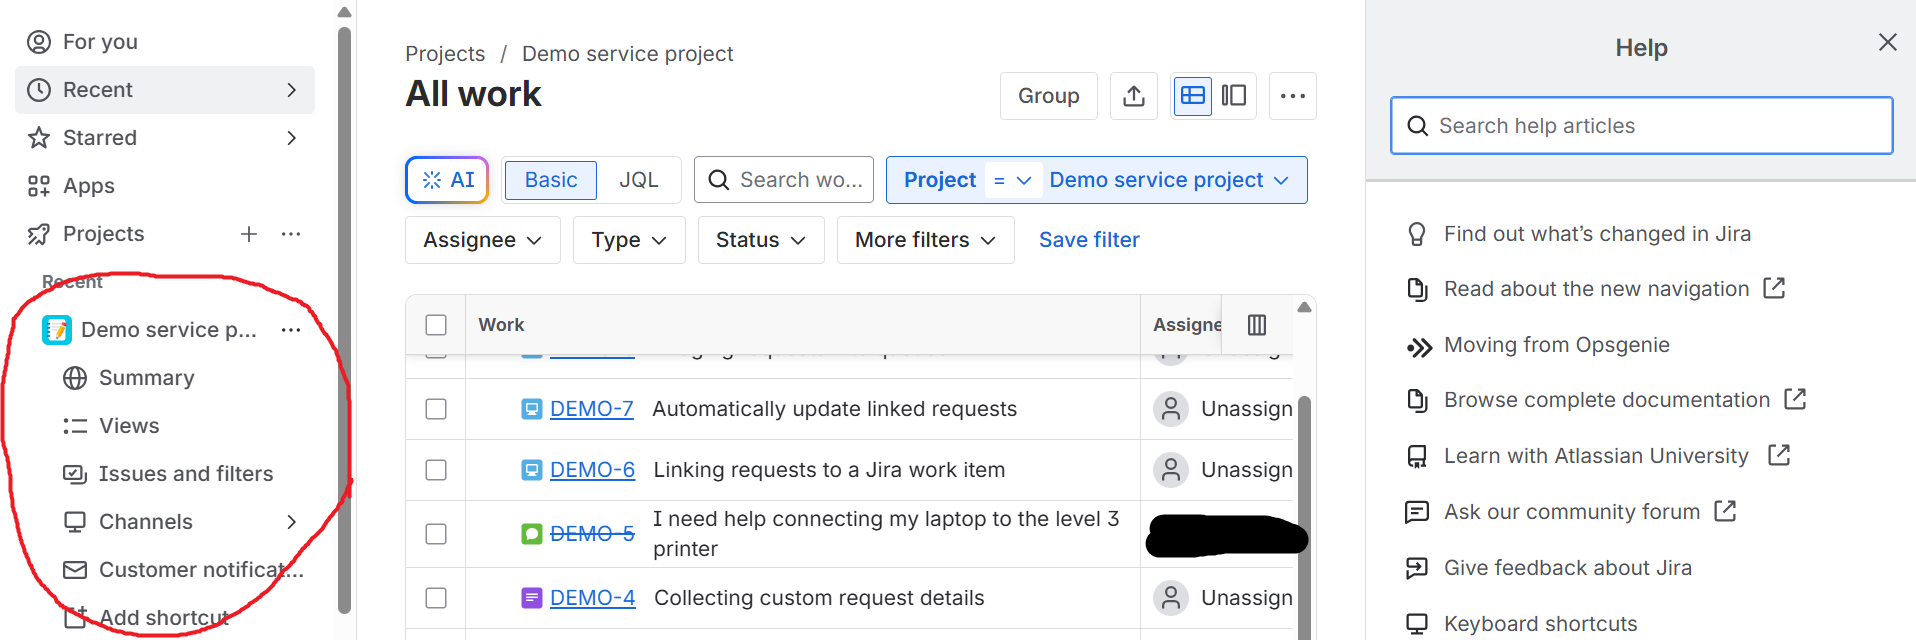The image size is (1916, 640).
Task: Toggle the select-all checkbox in table header
Action: click(436, 325)
